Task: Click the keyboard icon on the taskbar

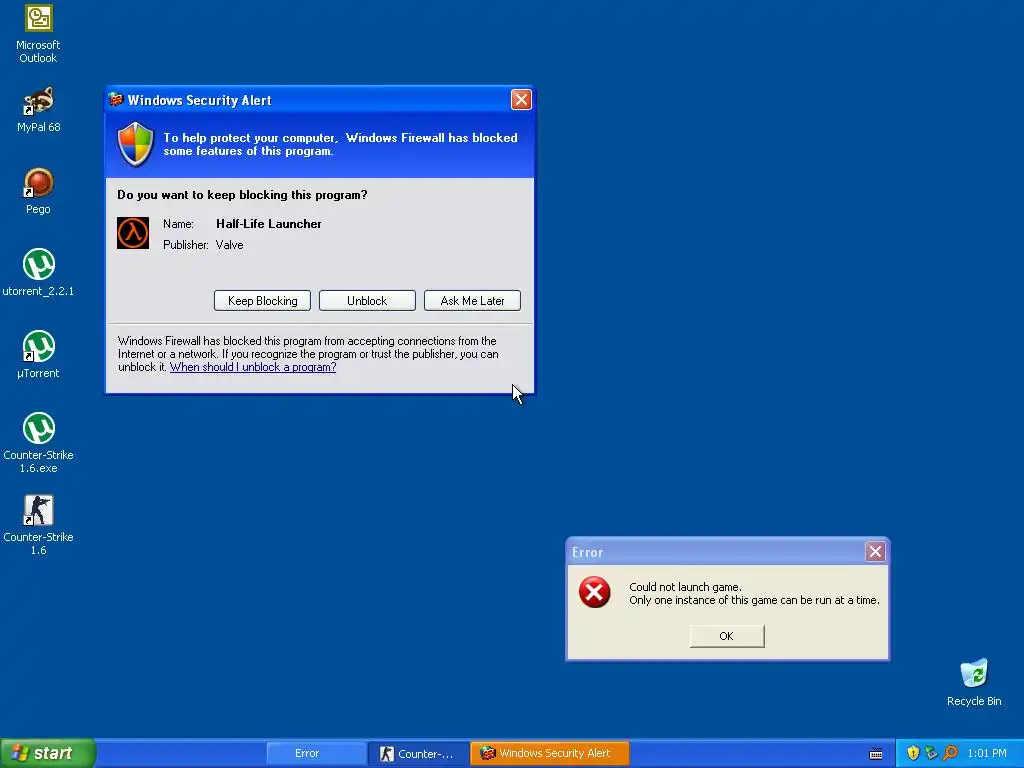Action: pos(876,754)
